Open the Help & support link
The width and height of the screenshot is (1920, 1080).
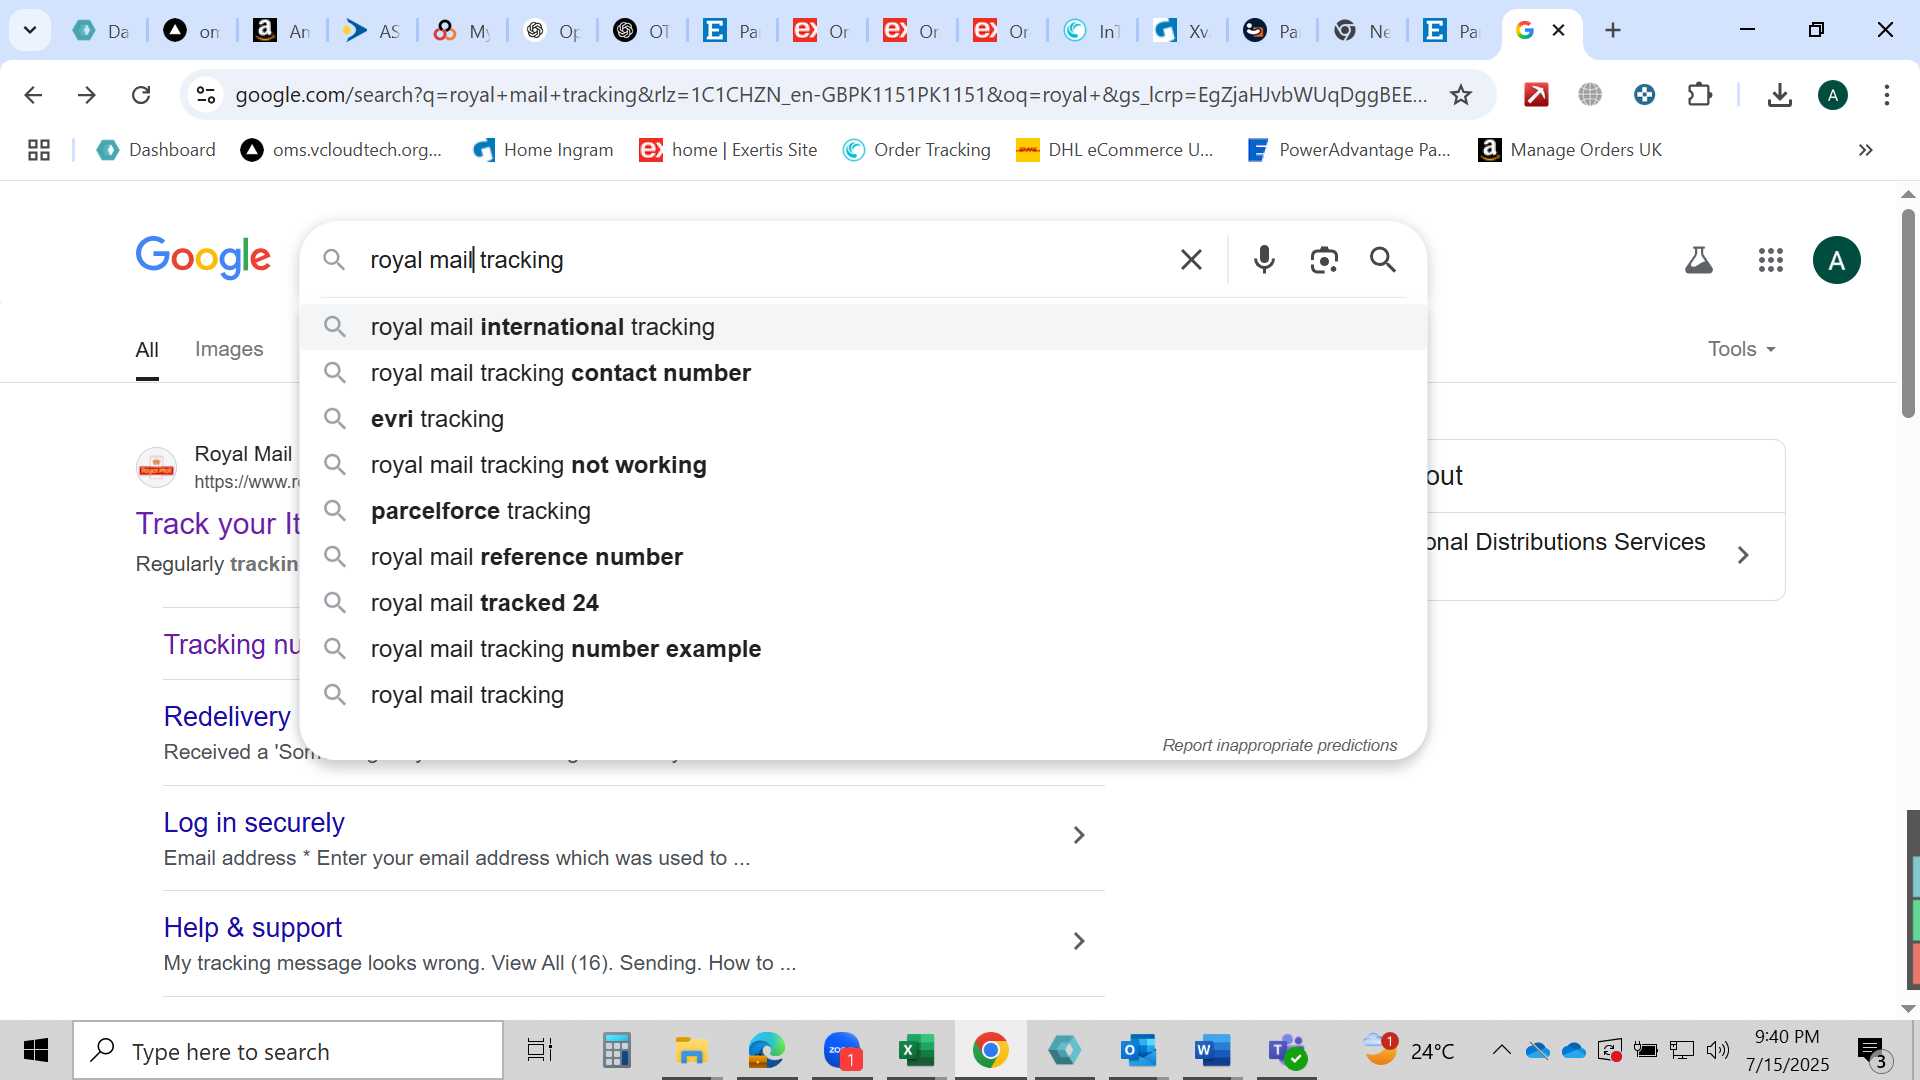(253, 927)
